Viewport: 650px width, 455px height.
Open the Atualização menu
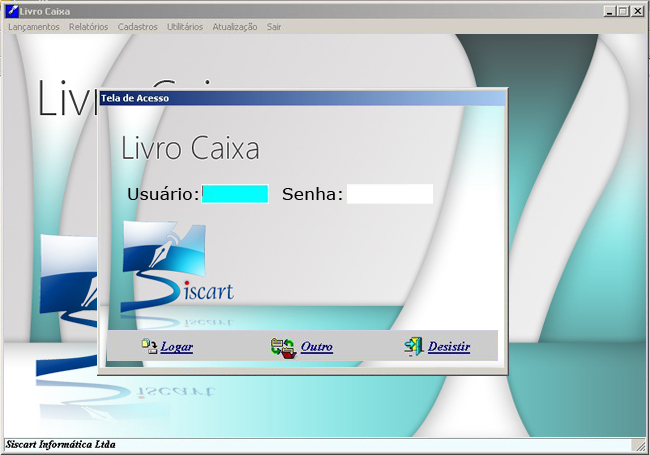pyautogui.click(x=235, y=27)
